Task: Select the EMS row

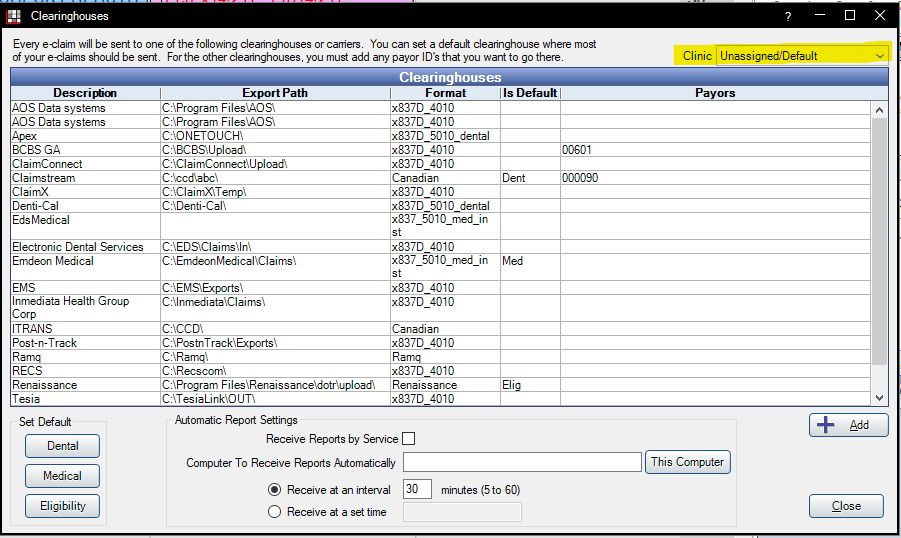Action: click(x=440, y=288)
